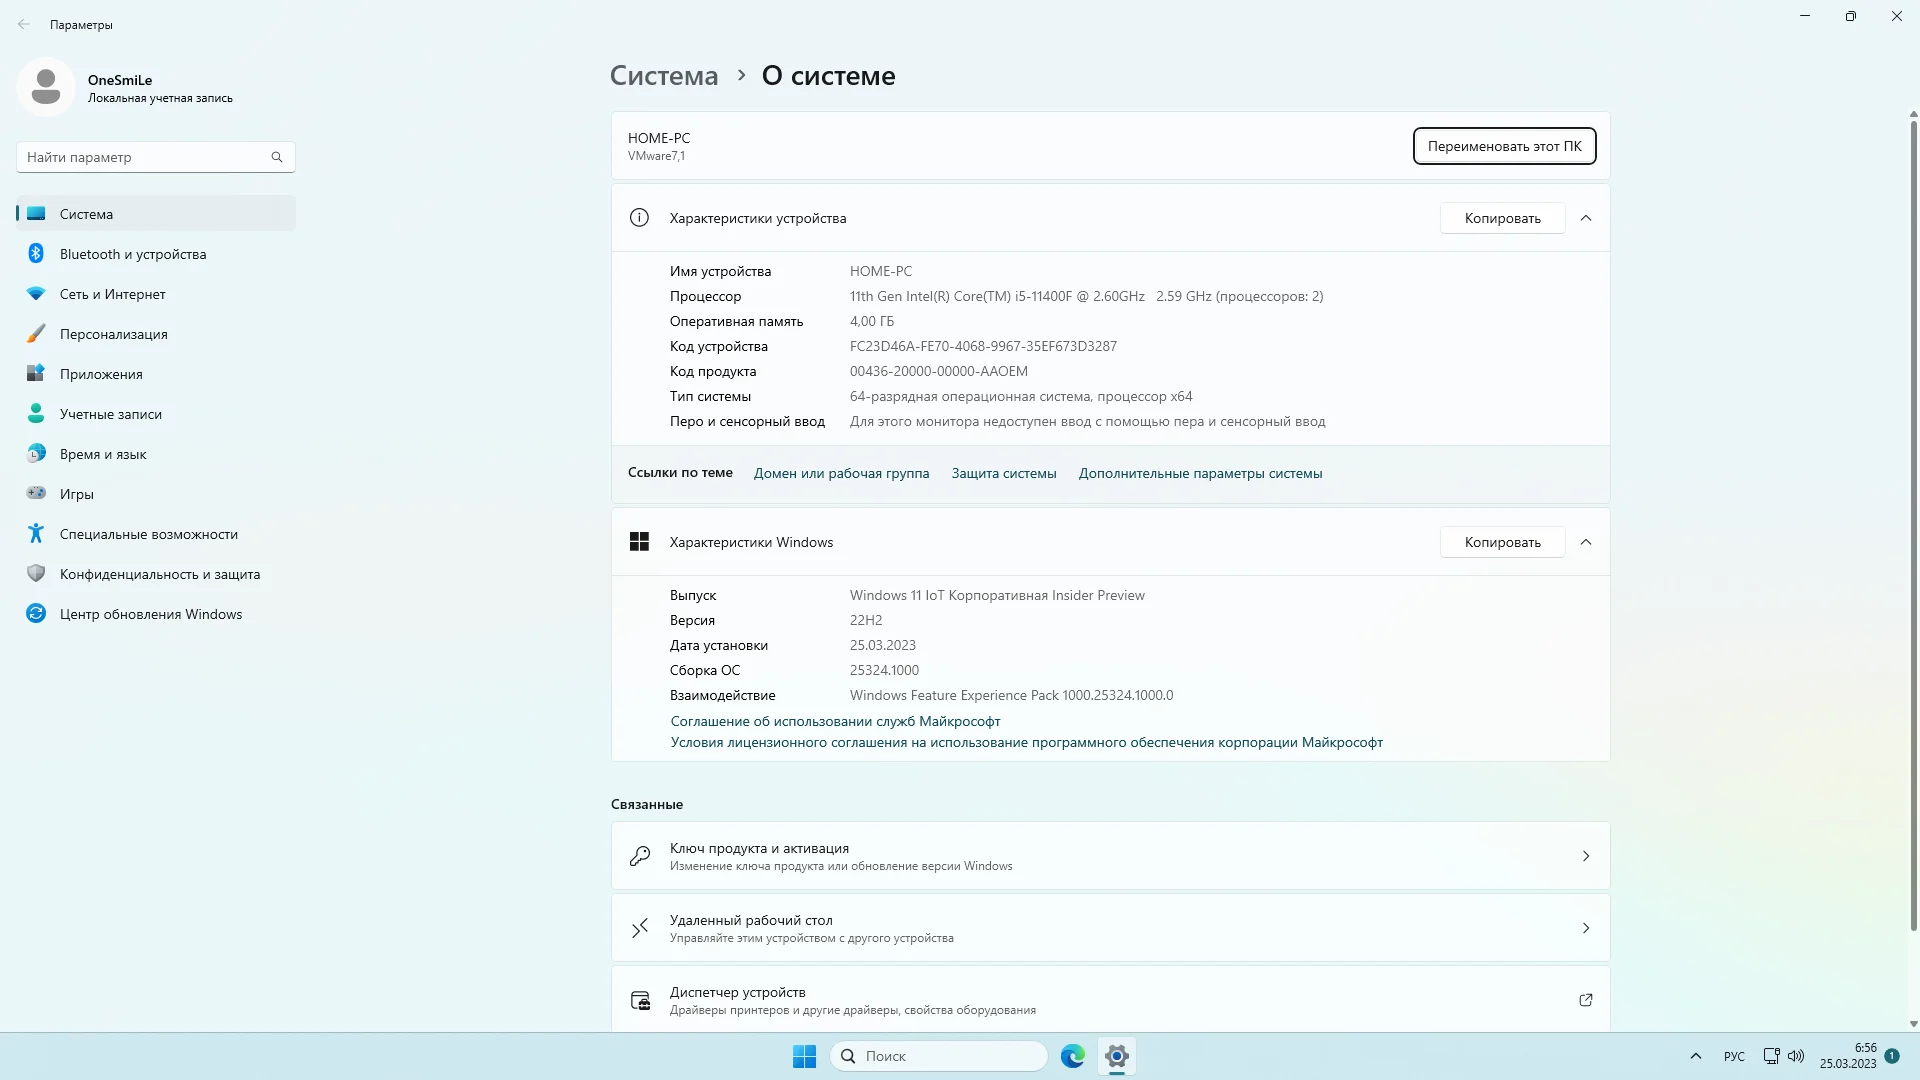This screenshot has height=1080, width=1920.
Task: Select the Персонализация paintbrush icon
Action: tap(36, 334)
